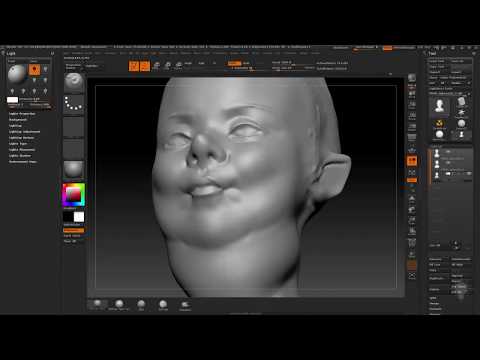The height and width of the screenshot is (360, 480).
Task: Toggle the Mrgb button
Action: pyautogui.click(x=188, y=63)
